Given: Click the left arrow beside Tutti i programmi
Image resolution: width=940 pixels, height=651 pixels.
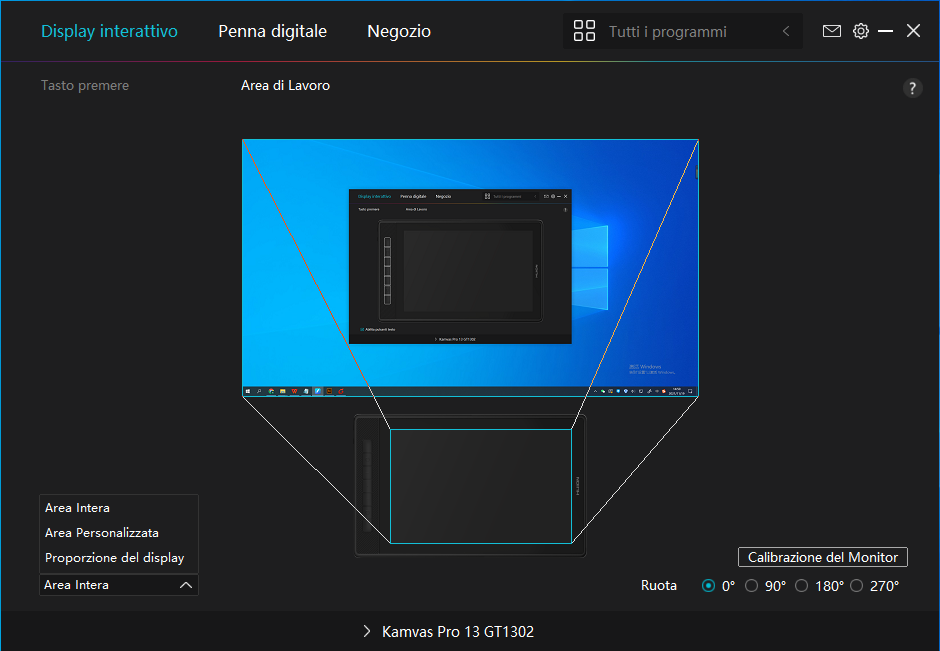Looking at the screenshot, I should [786, 31].
